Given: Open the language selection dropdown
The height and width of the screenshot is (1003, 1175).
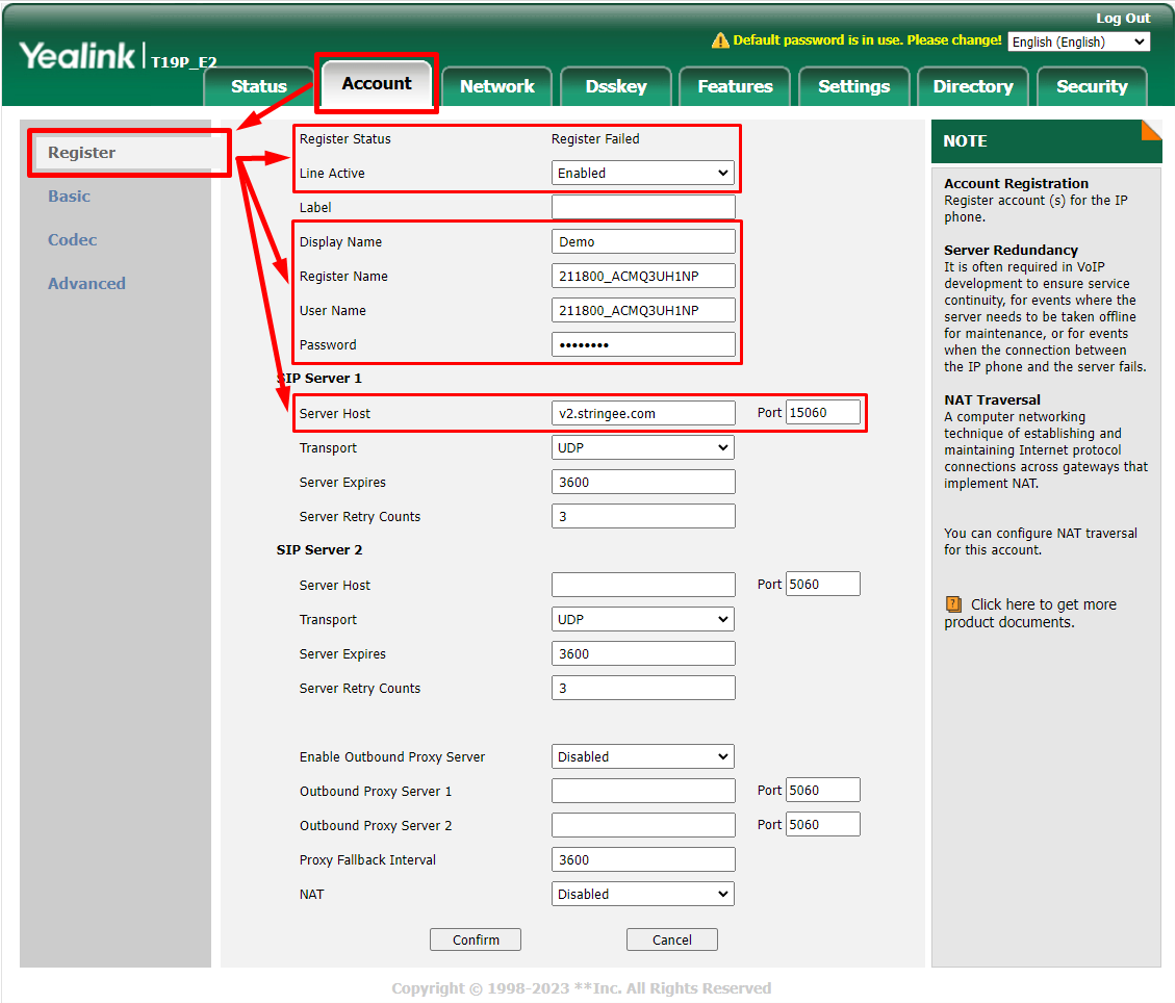Looking at the screenshot, I should click(x=1078, y=42).
